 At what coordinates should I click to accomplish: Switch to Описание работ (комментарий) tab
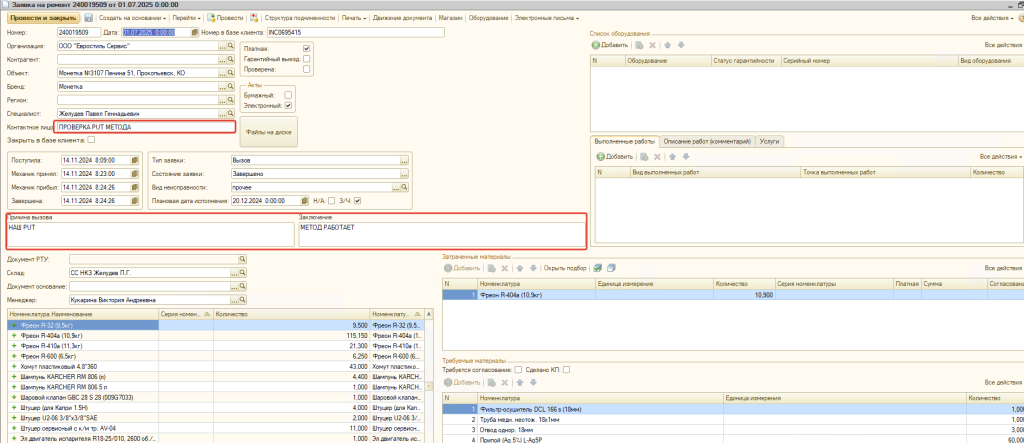[x=706, y=141]
